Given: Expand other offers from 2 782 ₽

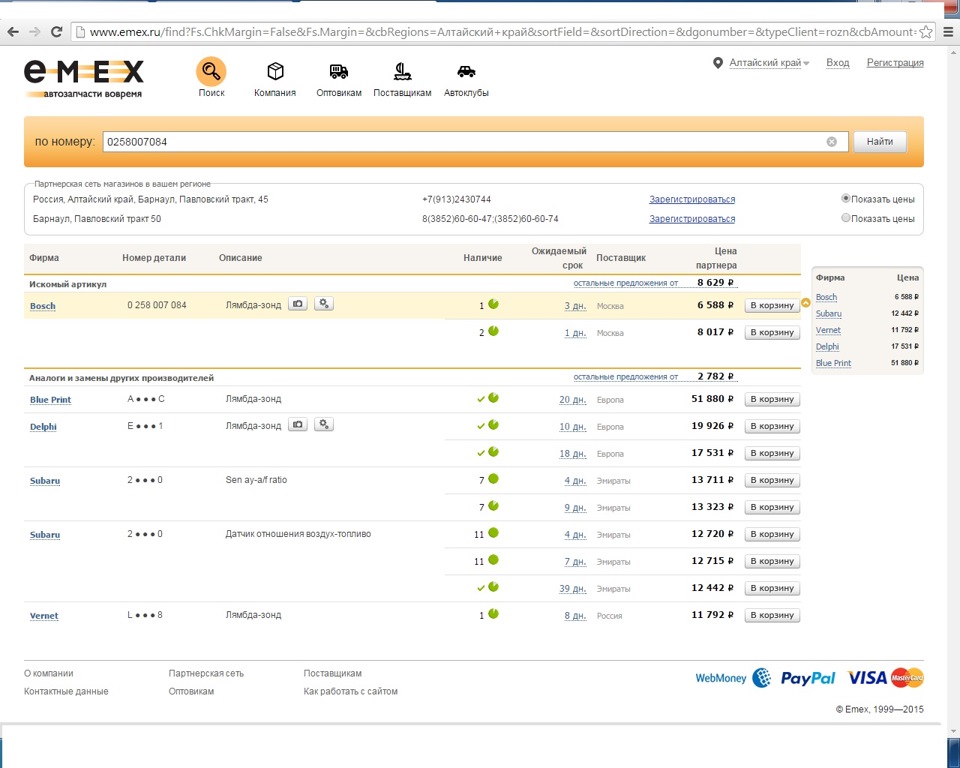Looking at the screenshot, I should coord(625,377).
